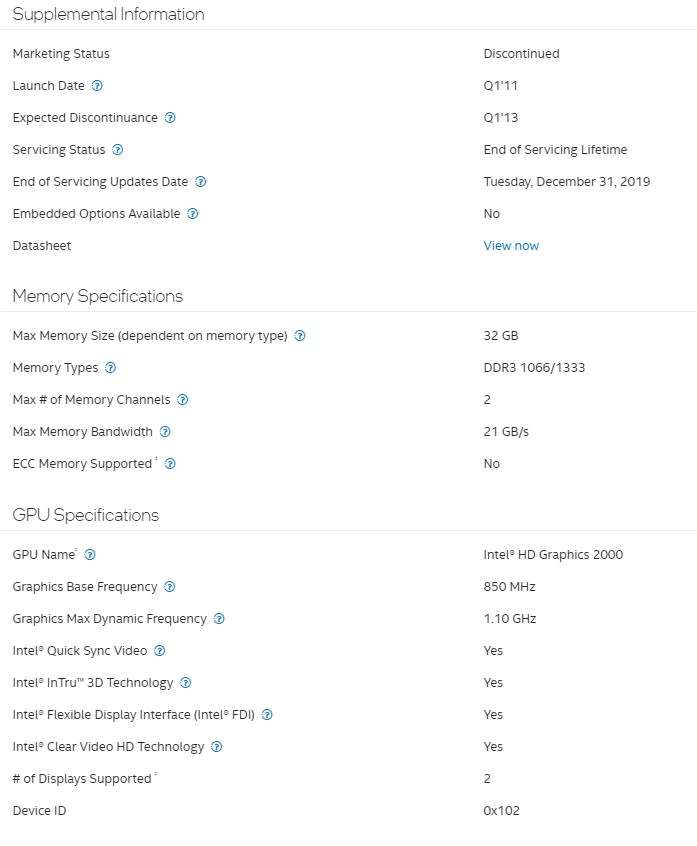Click the help icon beside Embedded Options Available

[x=193, y=214]
